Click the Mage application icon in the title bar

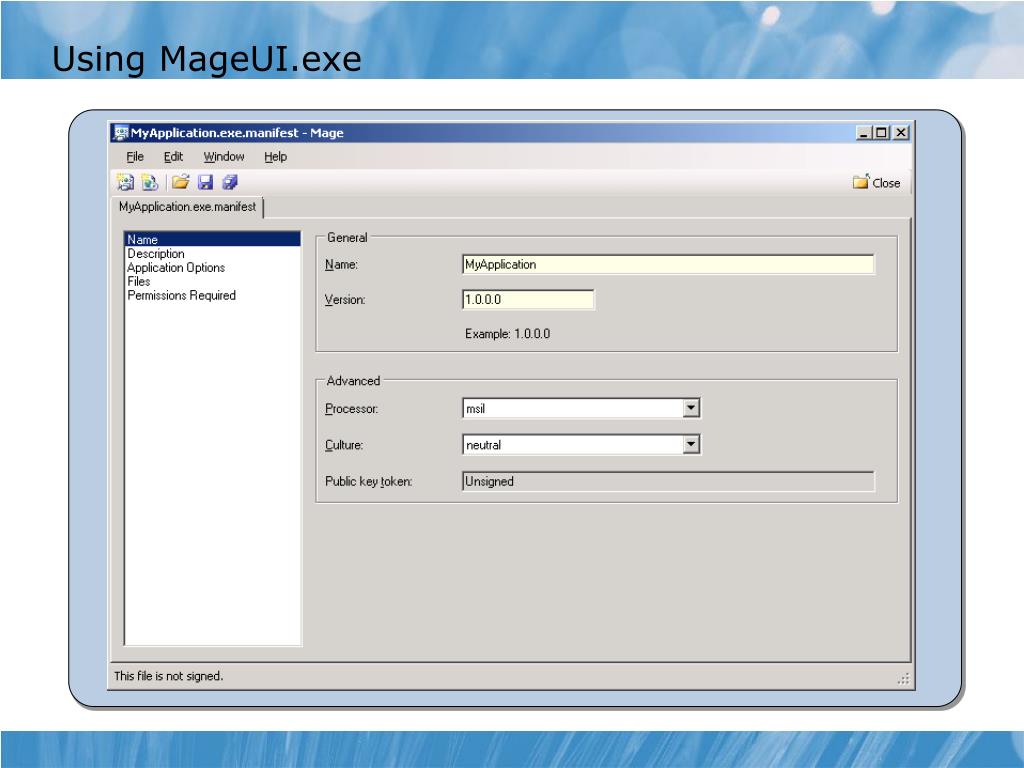pyautogui.click(x=120, y=133)
